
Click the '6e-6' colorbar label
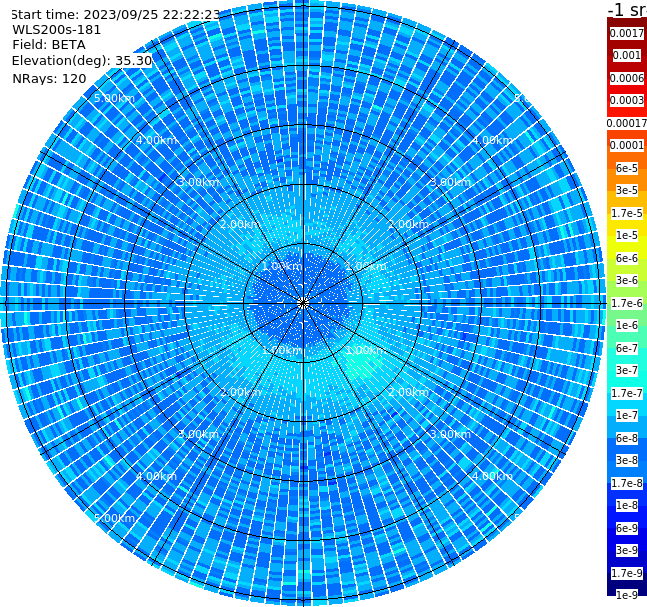click(627, 258)
